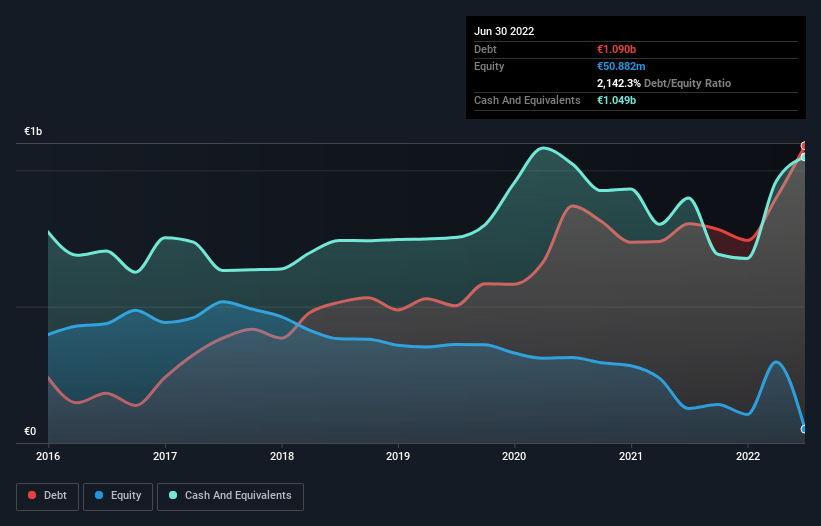Click the 2016 x-axis label
The height and width of the screenshot is (526, 821).
(48, 456)
